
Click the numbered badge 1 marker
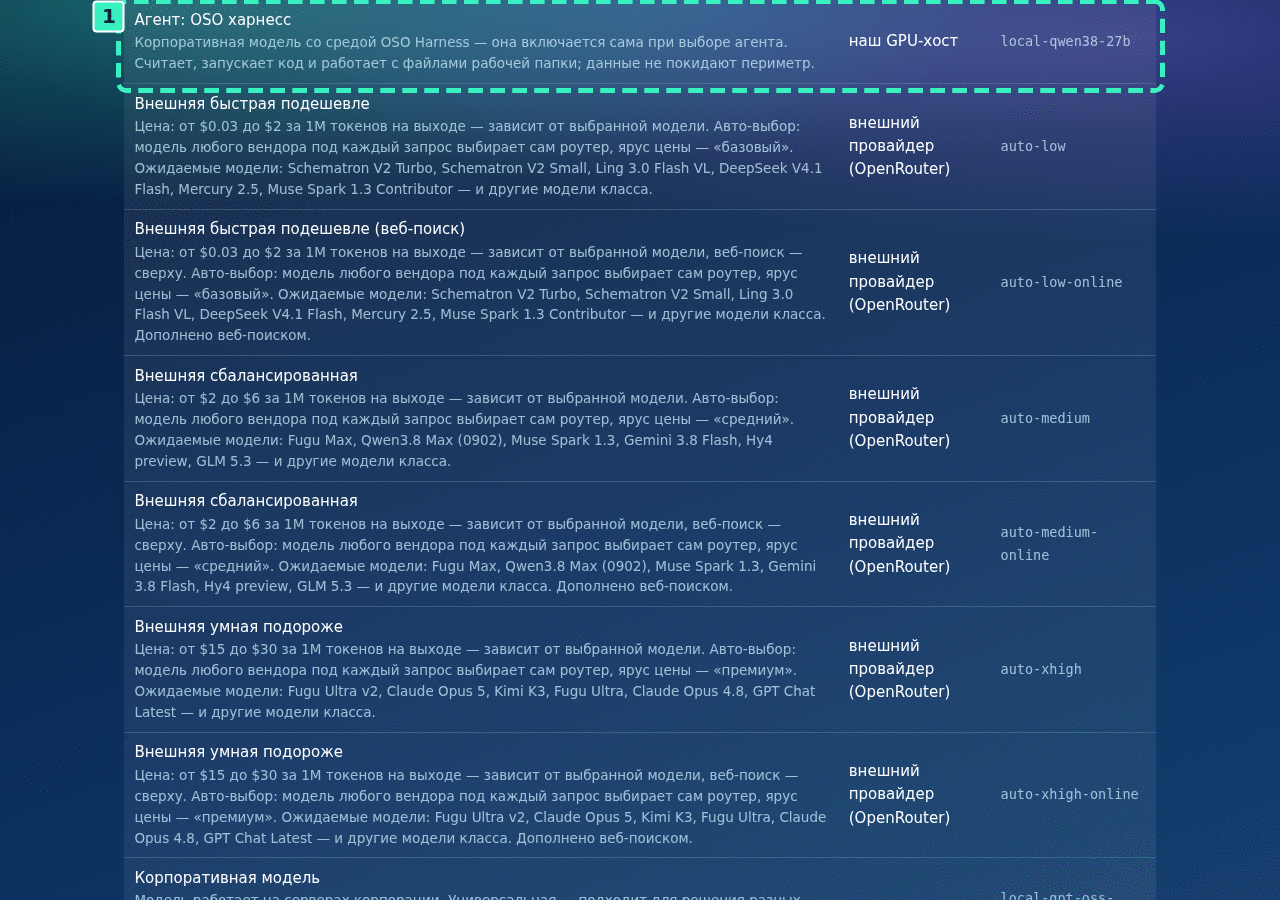point(108,17)
